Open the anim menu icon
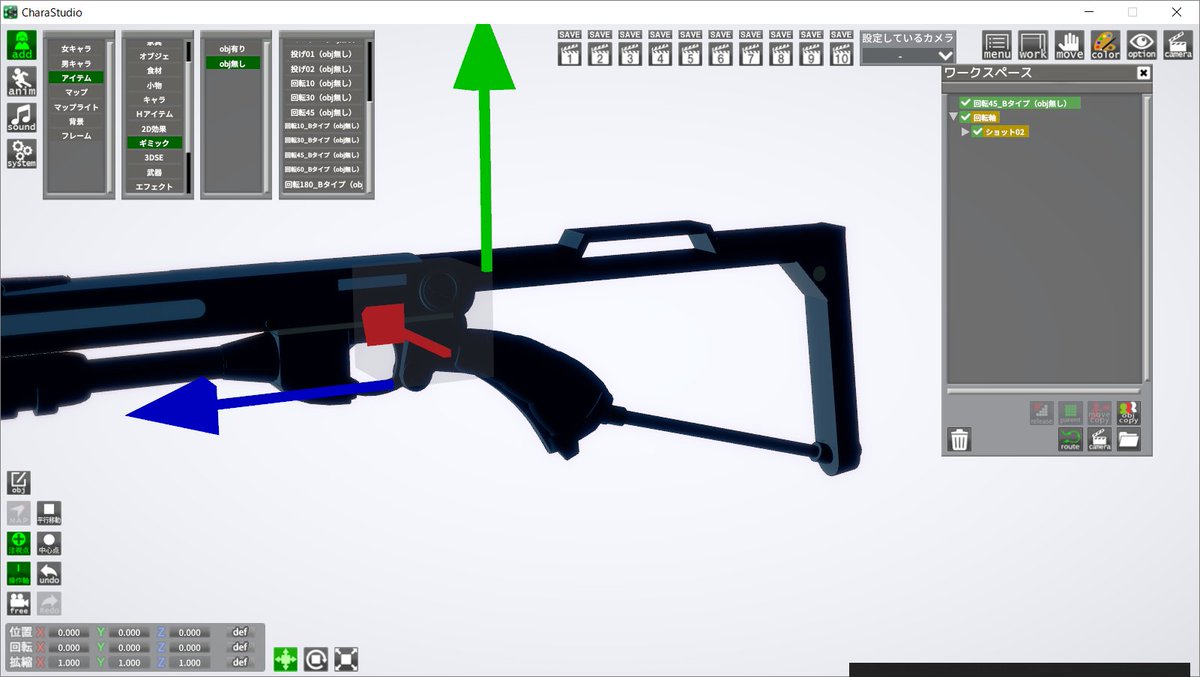 click(x=22, y=82)
